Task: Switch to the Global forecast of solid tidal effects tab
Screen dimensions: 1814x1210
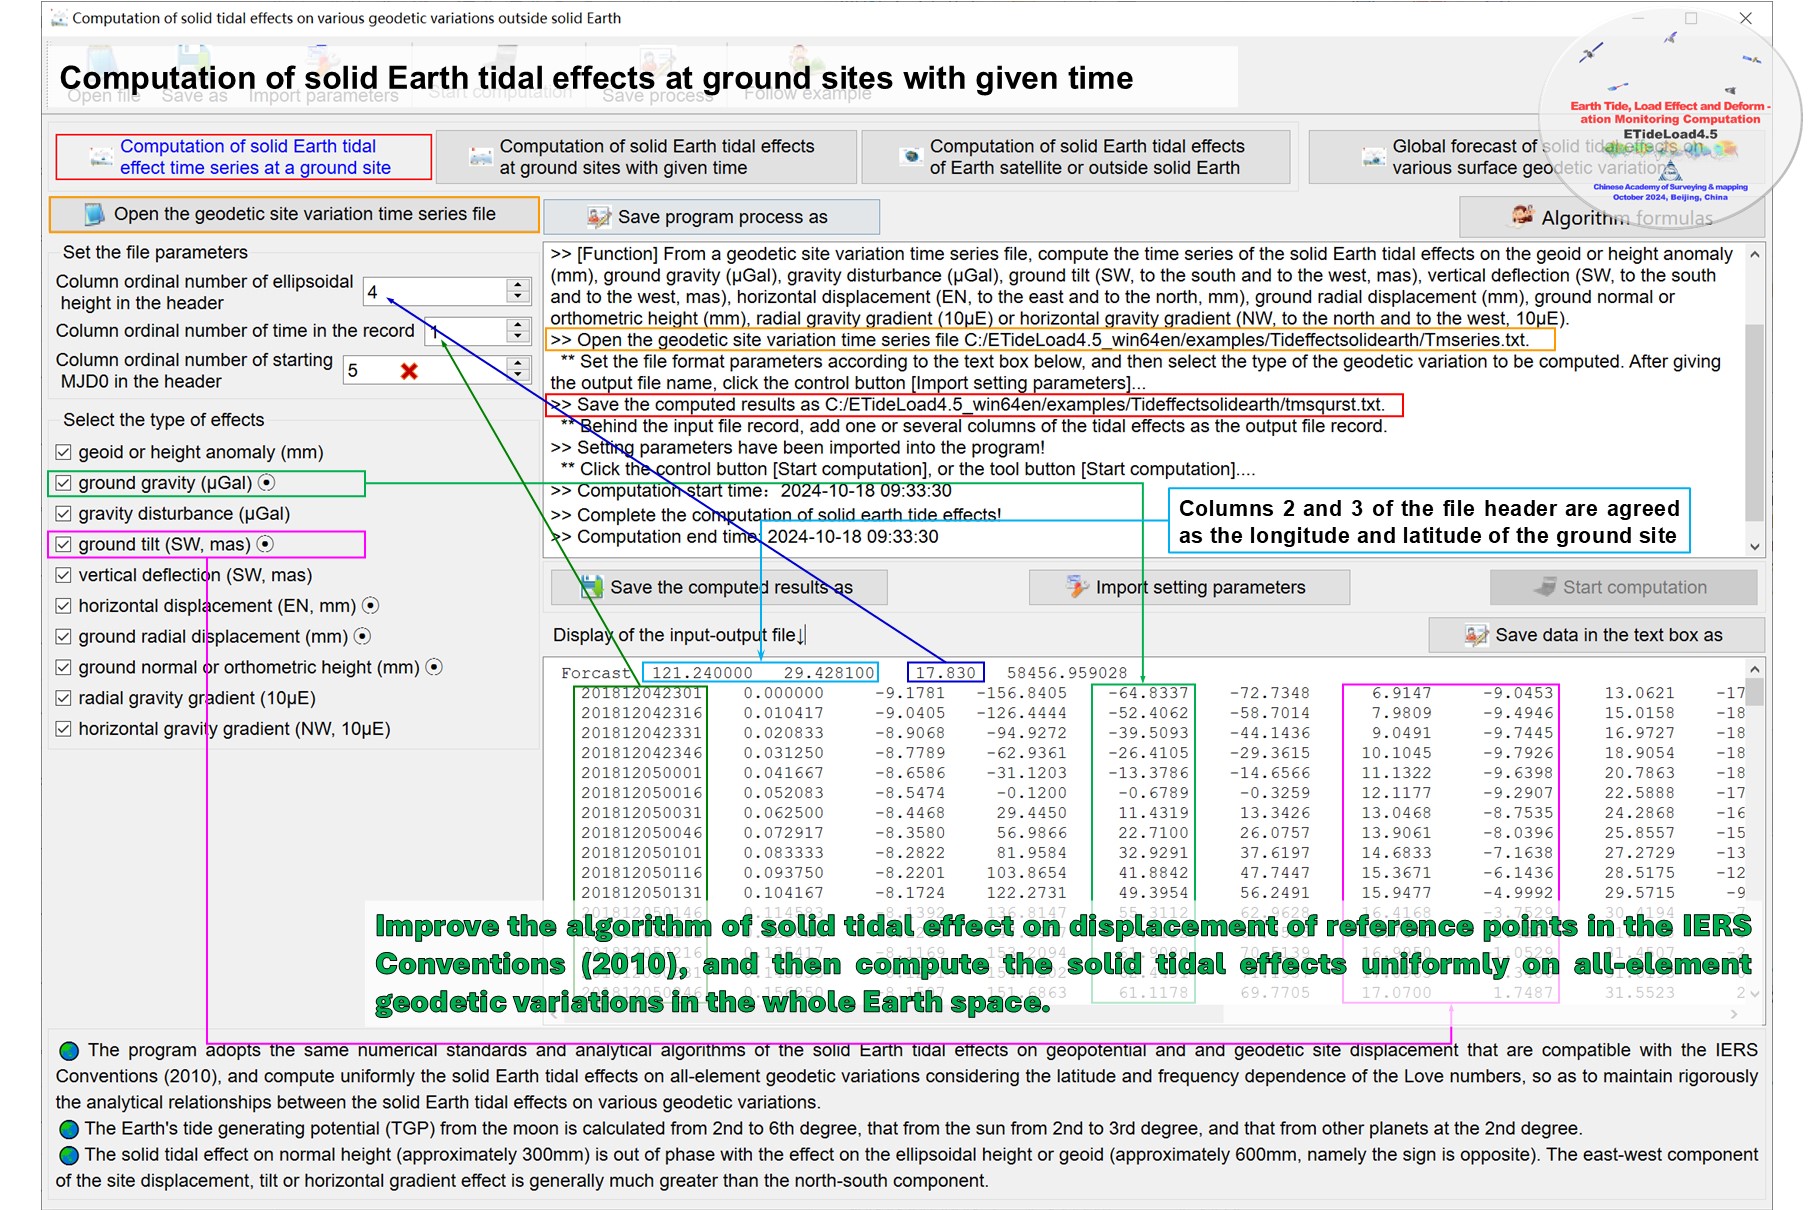Action: tap(1535, 157)
